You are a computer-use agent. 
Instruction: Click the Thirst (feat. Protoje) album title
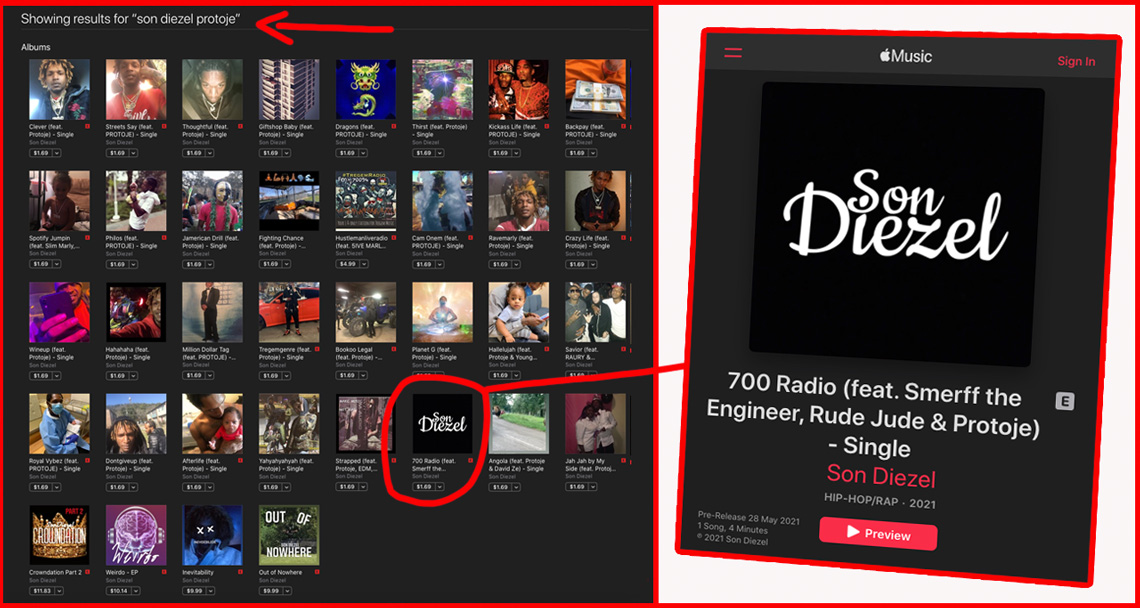(434, 131)
